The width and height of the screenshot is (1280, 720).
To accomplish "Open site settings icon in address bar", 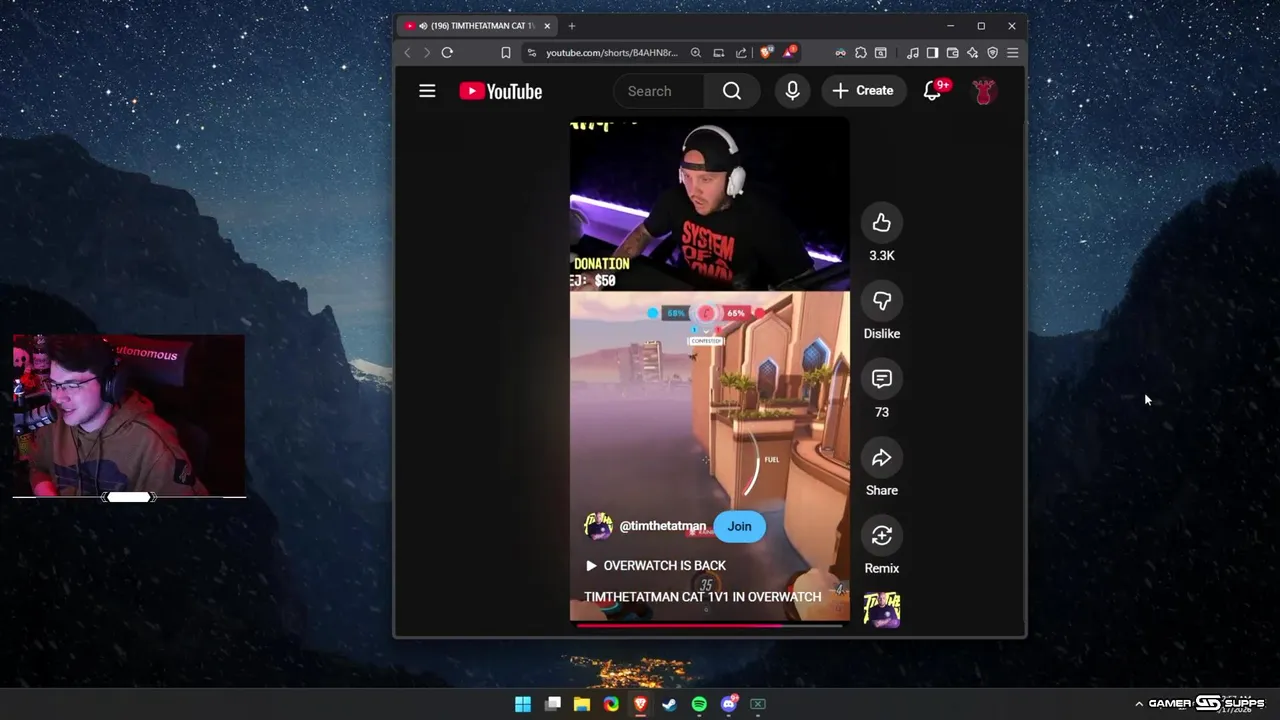I will pos(532,53).
